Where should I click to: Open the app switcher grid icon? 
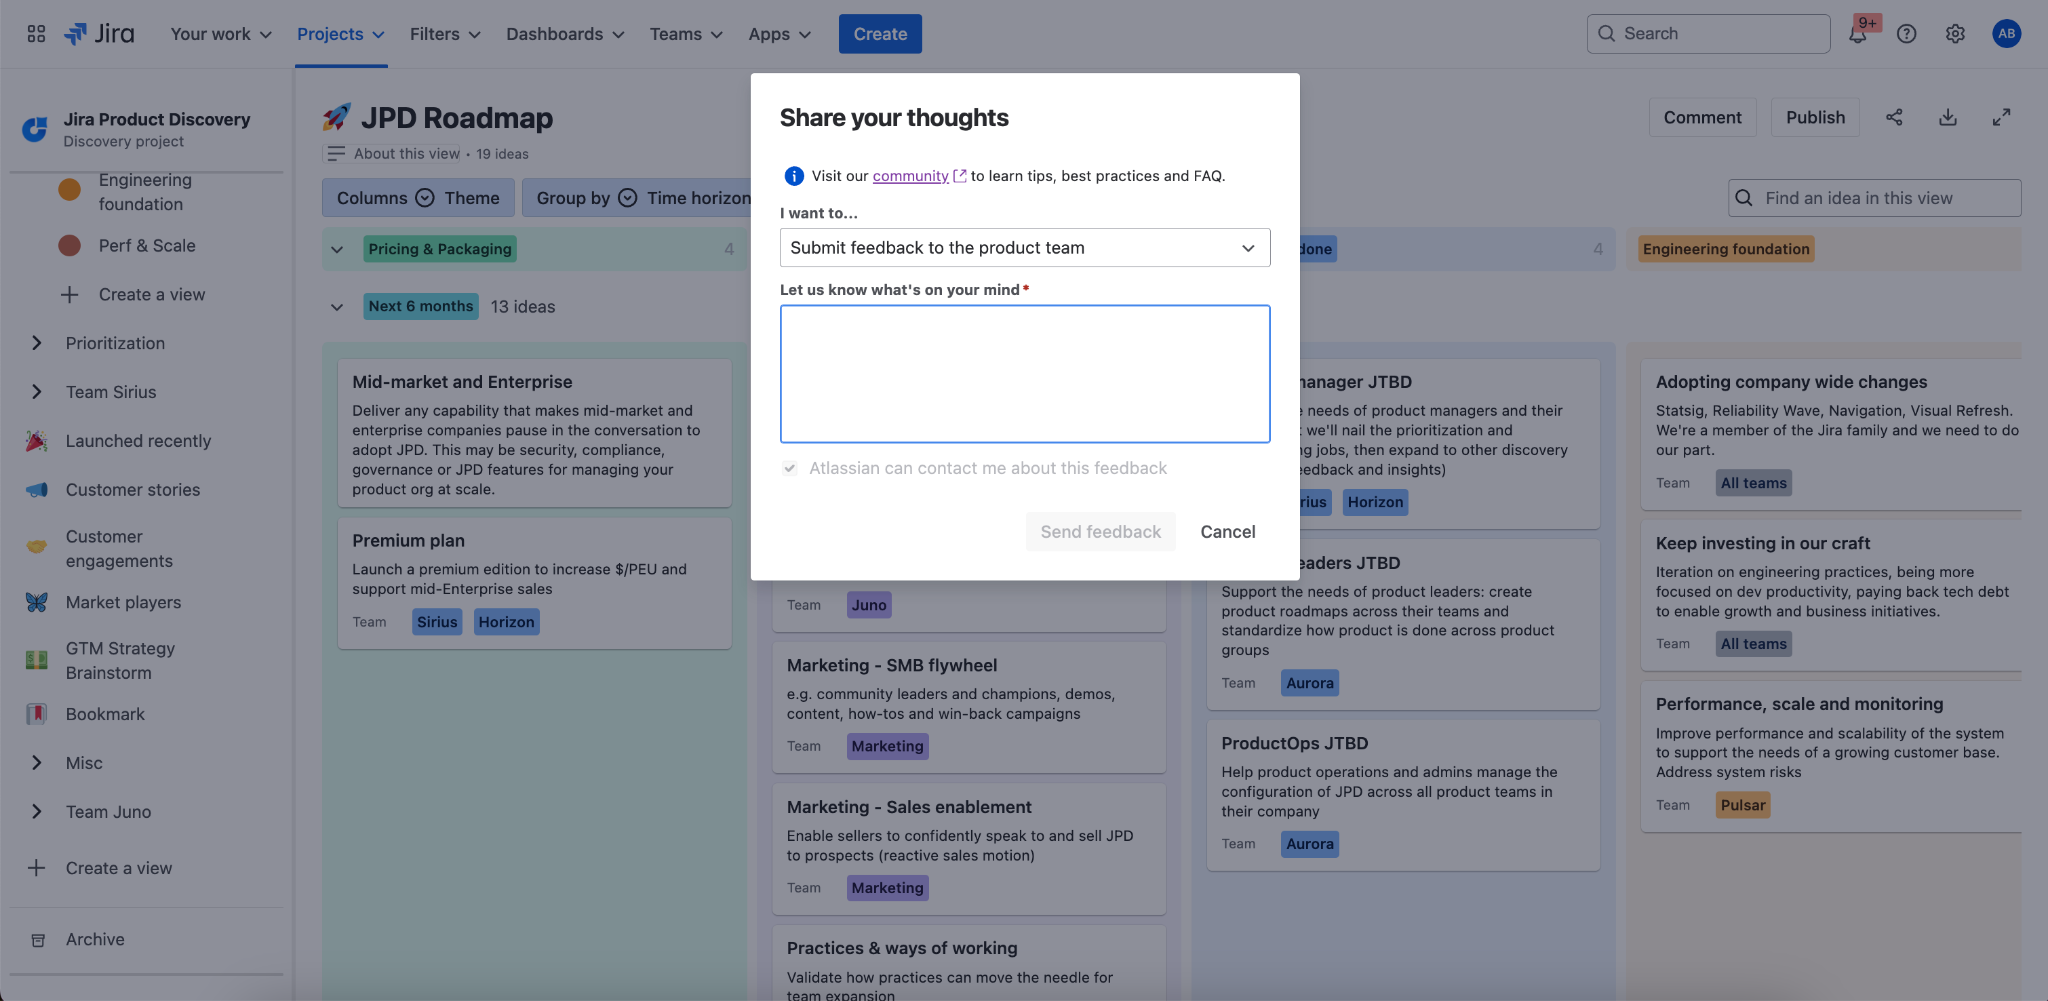36,34
